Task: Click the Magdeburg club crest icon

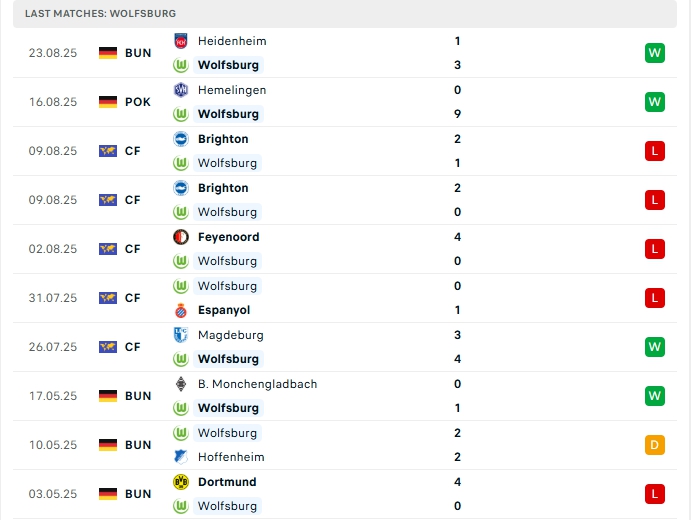Action: tap(181, 335)
